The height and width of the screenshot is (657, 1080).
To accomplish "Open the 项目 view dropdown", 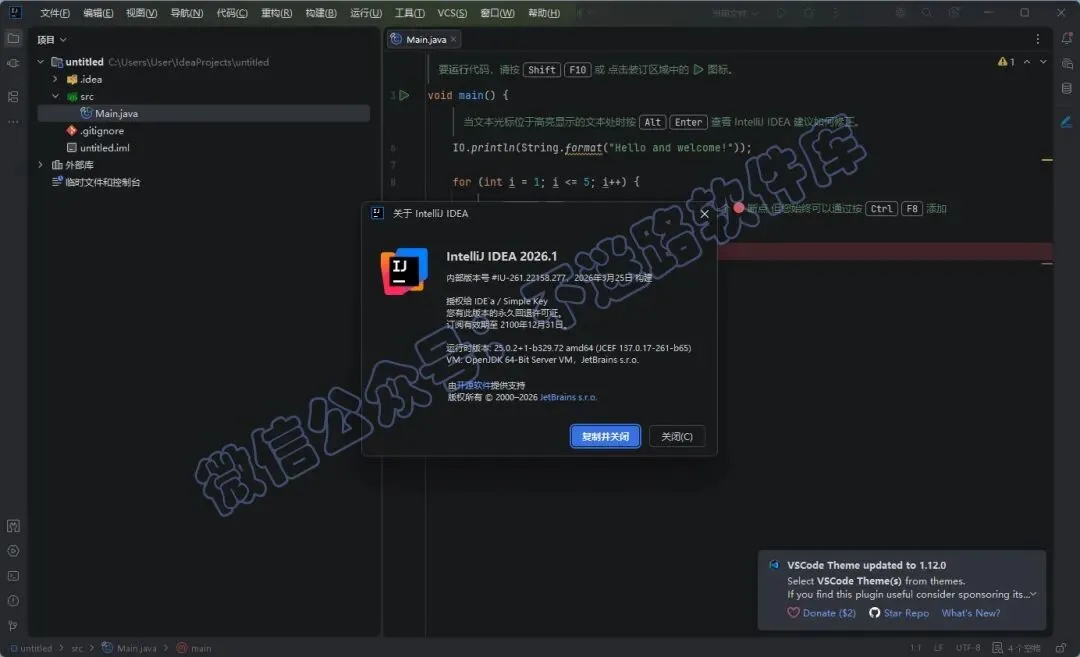I will (x=52, y=39).
